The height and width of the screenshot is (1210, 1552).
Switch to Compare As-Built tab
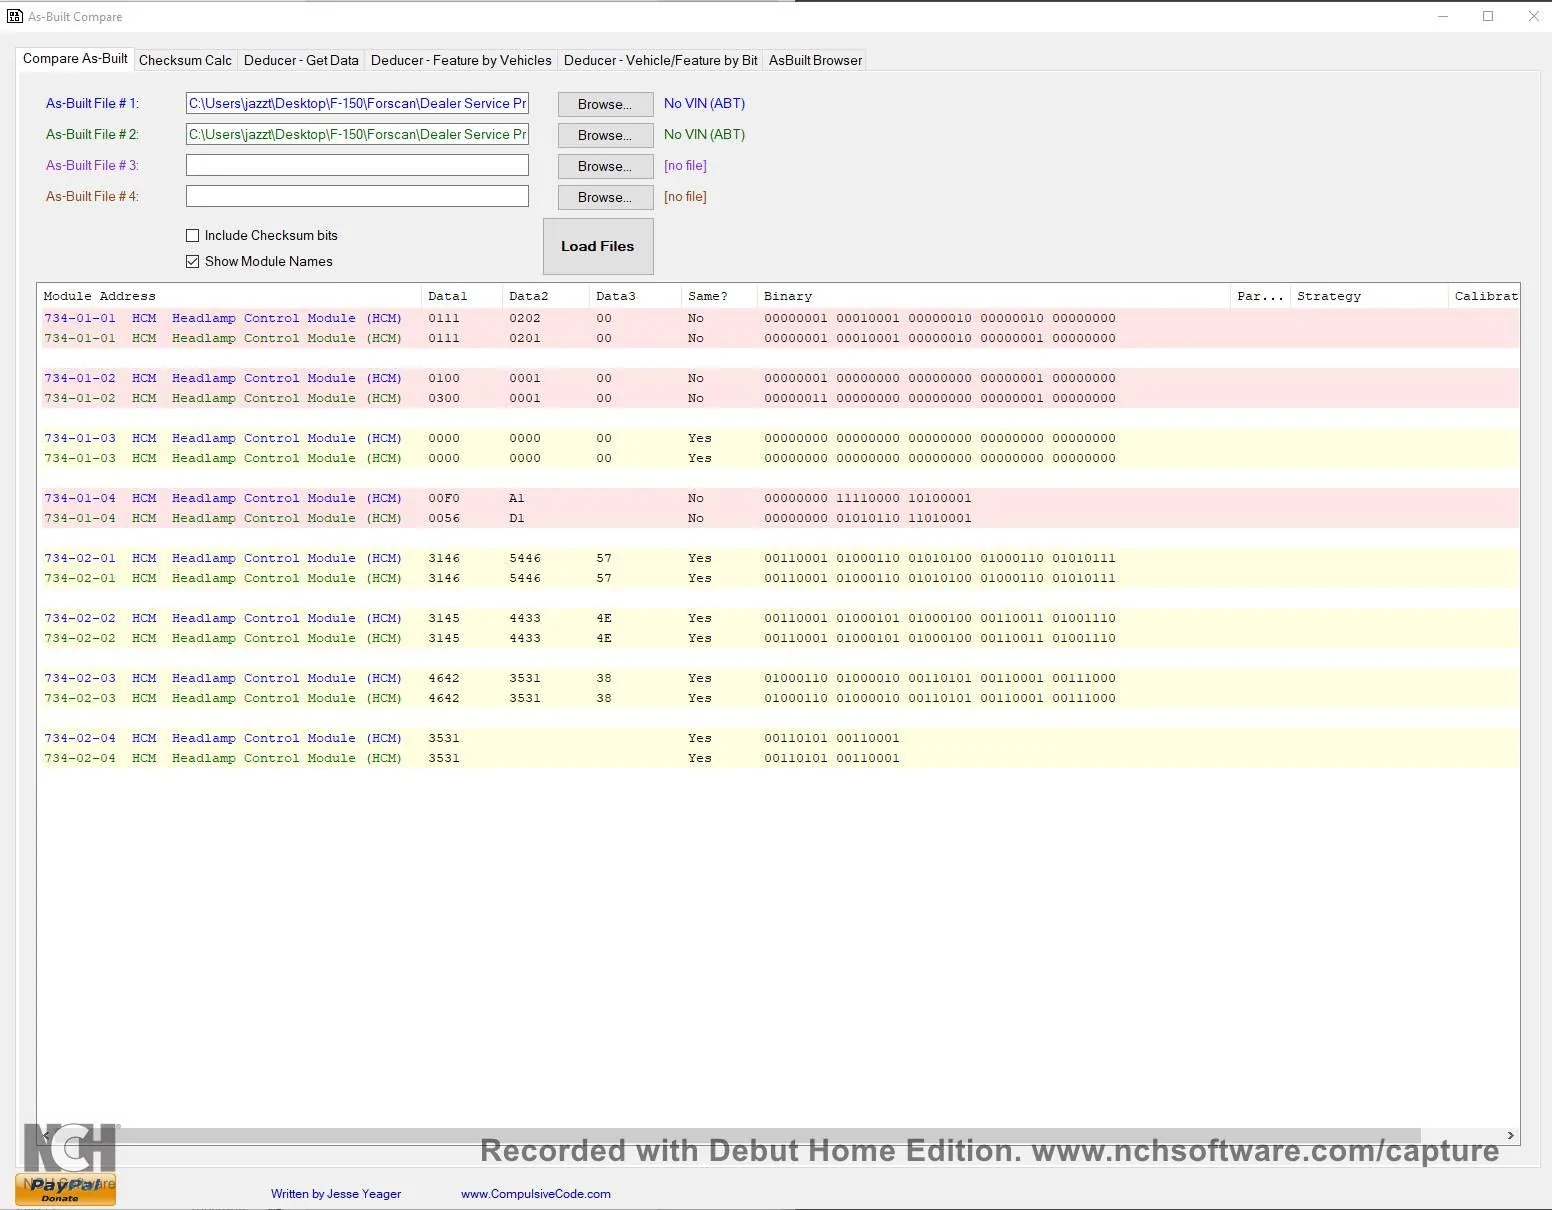(75, 59)
